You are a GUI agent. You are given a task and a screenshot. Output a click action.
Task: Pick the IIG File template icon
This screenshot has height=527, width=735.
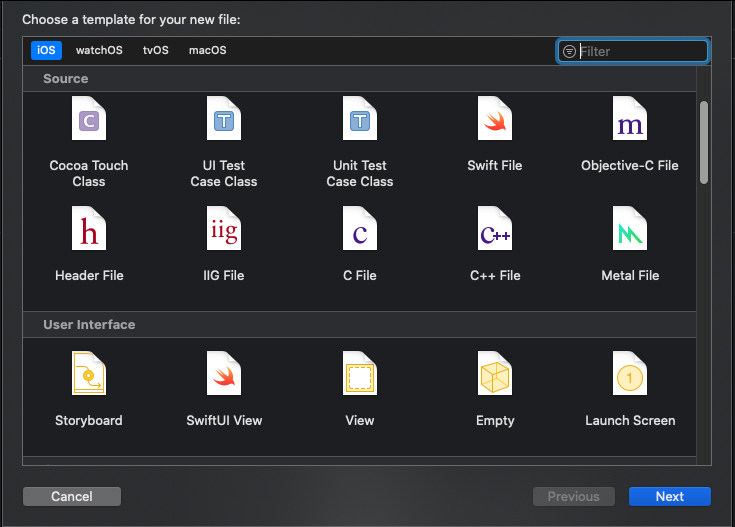tap(224, 228)
